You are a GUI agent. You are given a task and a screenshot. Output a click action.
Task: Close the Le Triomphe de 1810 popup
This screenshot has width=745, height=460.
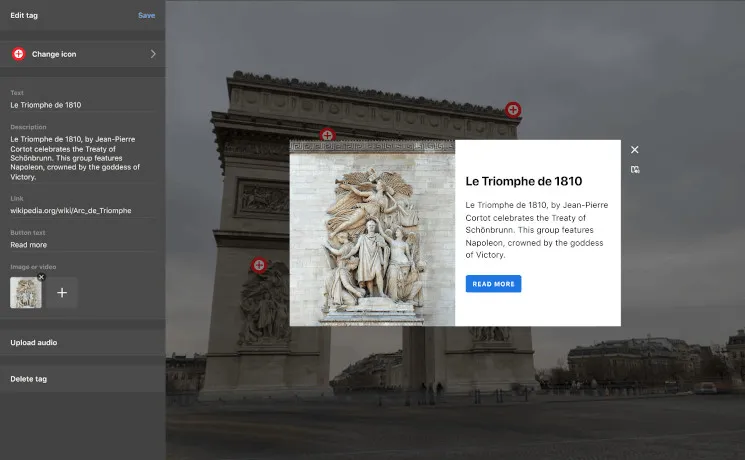[635, 150]
